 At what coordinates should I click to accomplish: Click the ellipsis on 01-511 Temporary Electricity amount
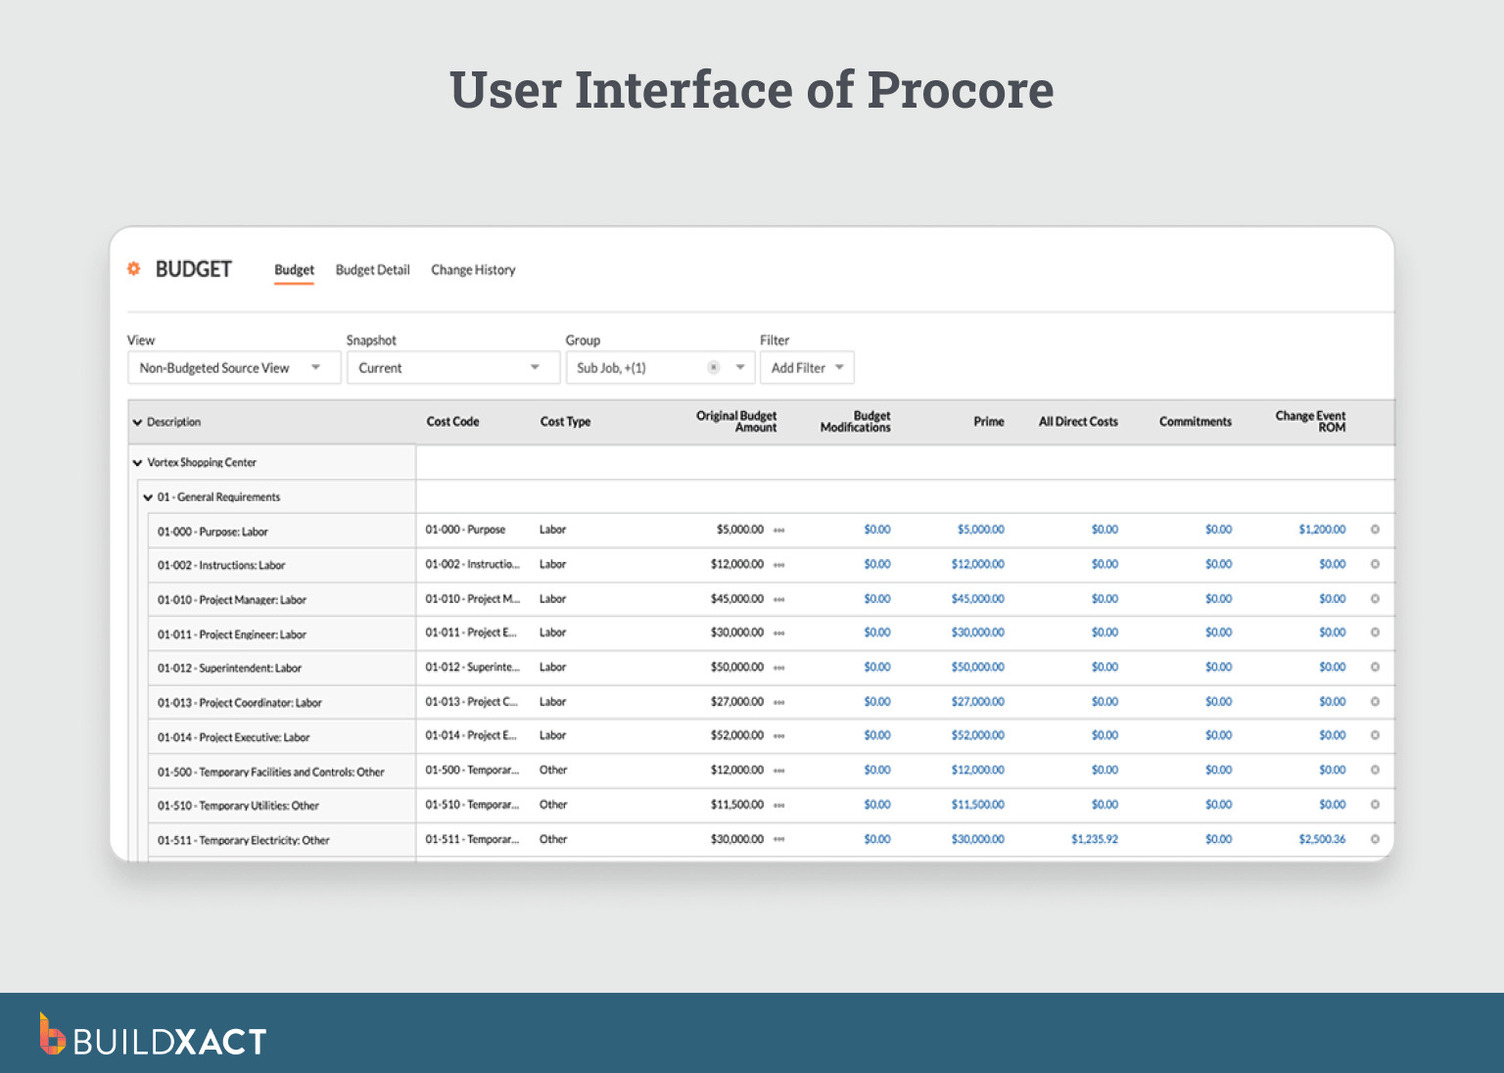[779, 840]
